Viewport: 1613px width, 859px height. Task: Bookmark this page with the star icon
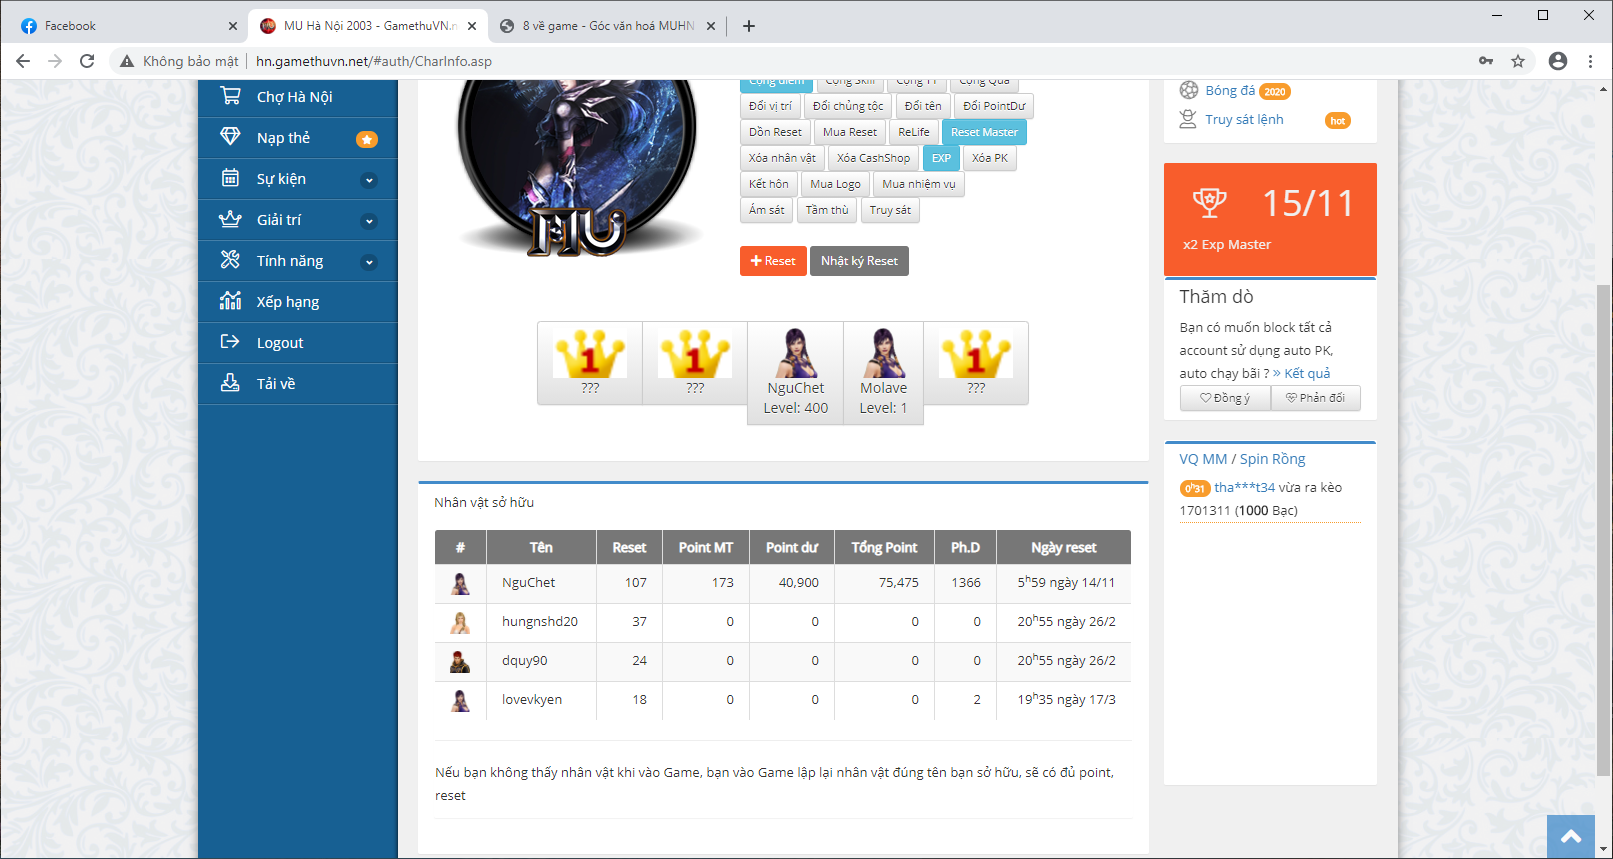click(x=1518, y=61)
